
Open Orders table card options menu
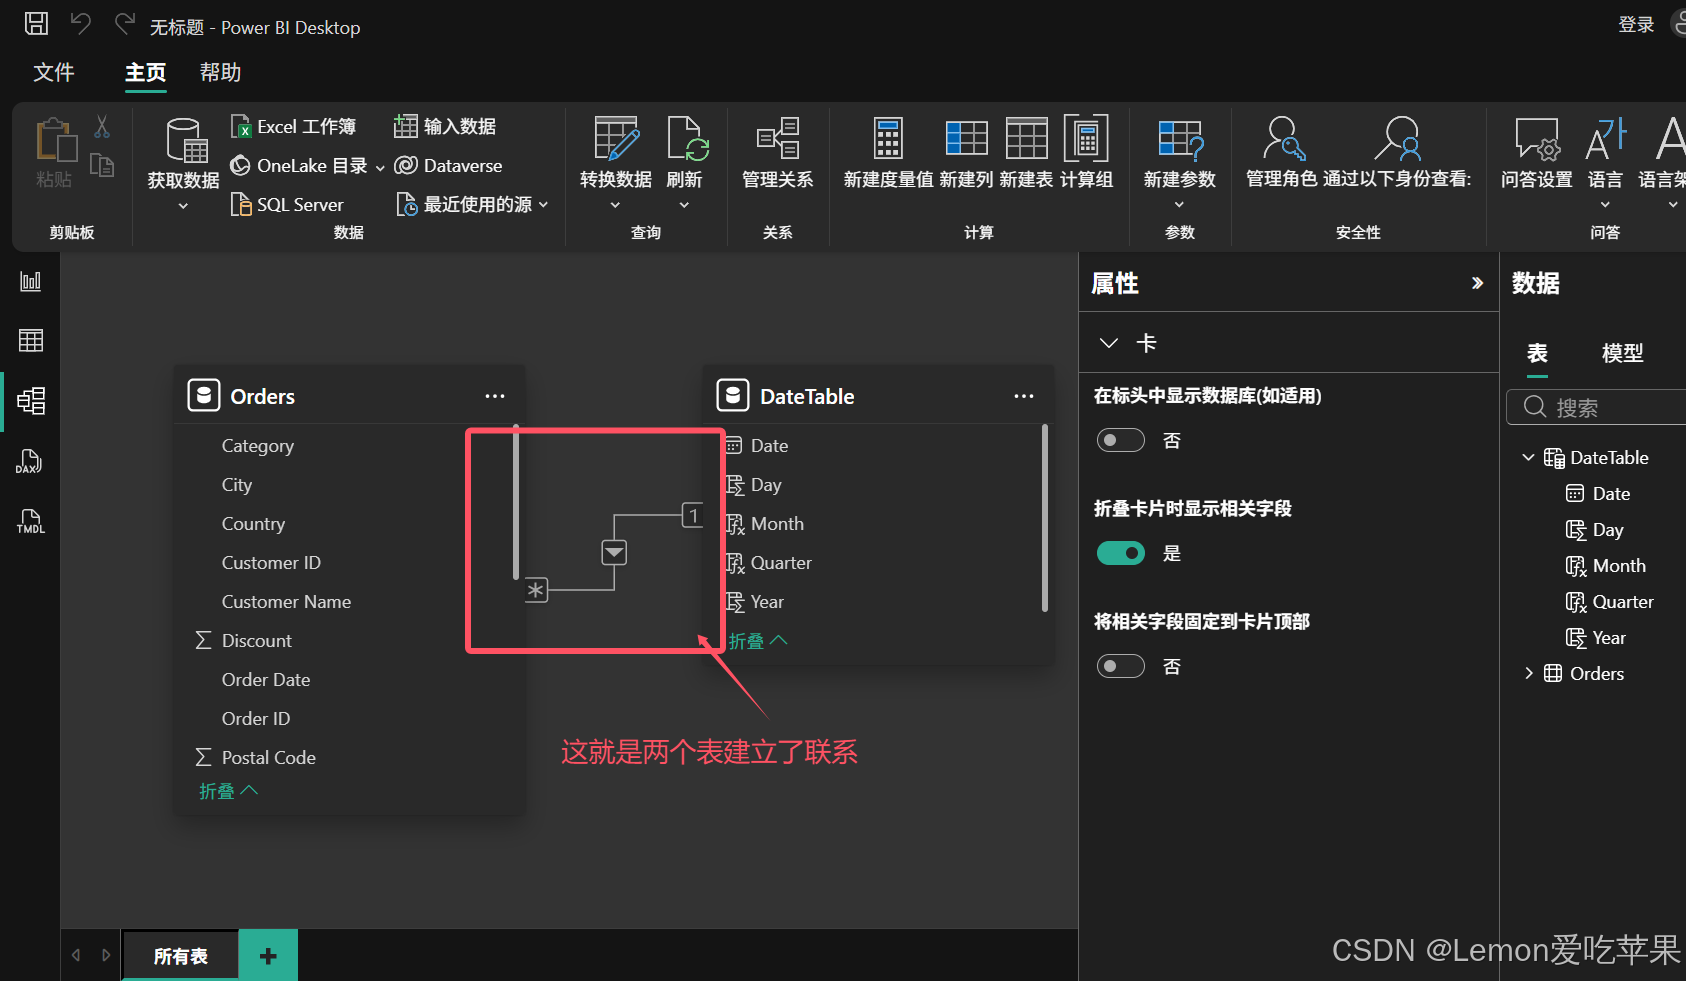click(x=495, y=396)
